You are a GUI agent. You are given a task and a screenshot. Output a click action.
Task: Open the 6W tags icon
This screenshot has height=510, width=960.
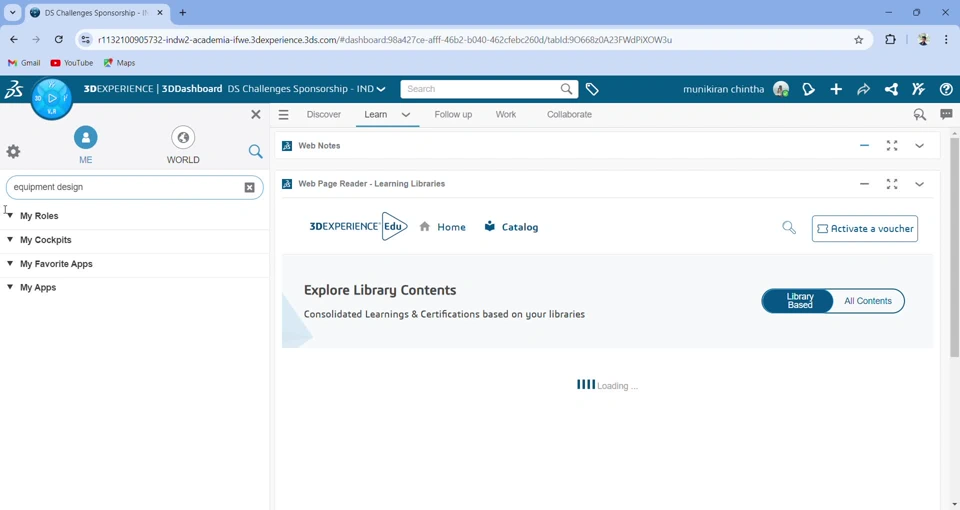click(592, 89)
